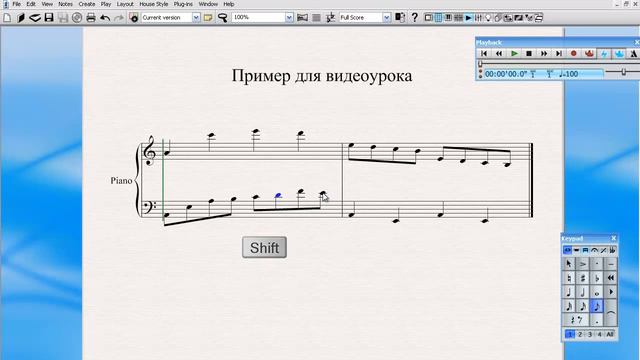640x360 pixels.
Task: Start playback with the green play button
Action: pos(514,53)
